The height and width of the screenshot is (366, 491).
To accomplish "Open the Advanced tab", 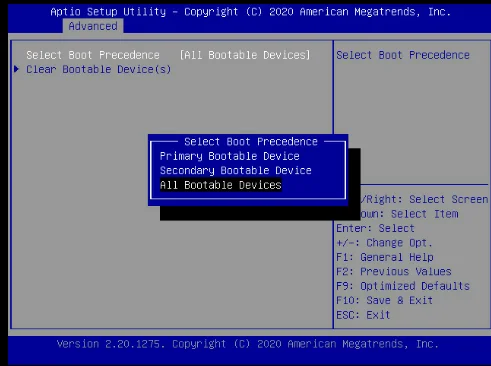I will pyautogui.click(x=93, y=26).
